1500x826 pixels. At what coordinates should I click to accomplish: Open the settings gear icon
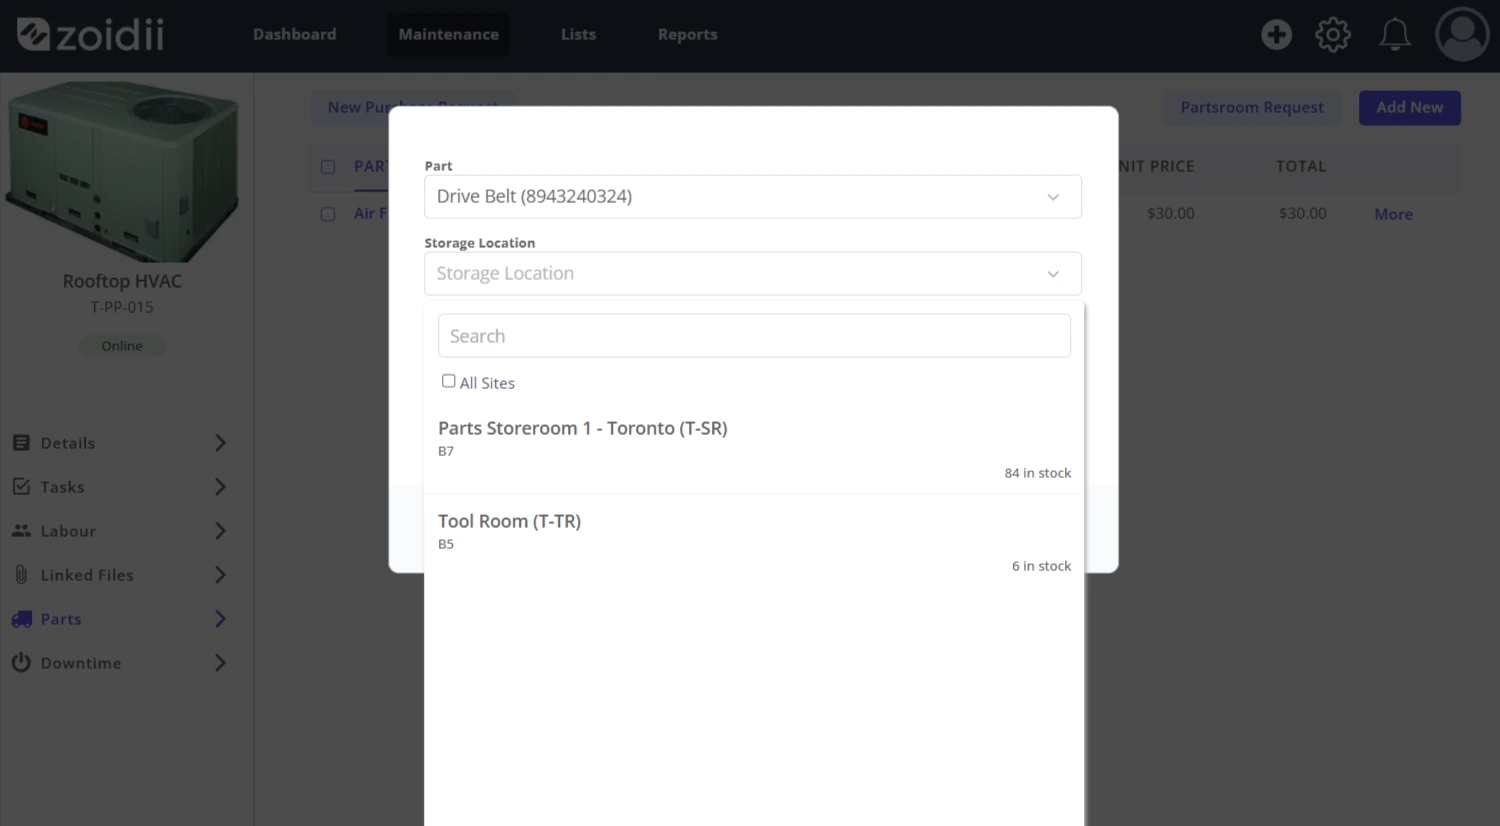[1333, 35]
